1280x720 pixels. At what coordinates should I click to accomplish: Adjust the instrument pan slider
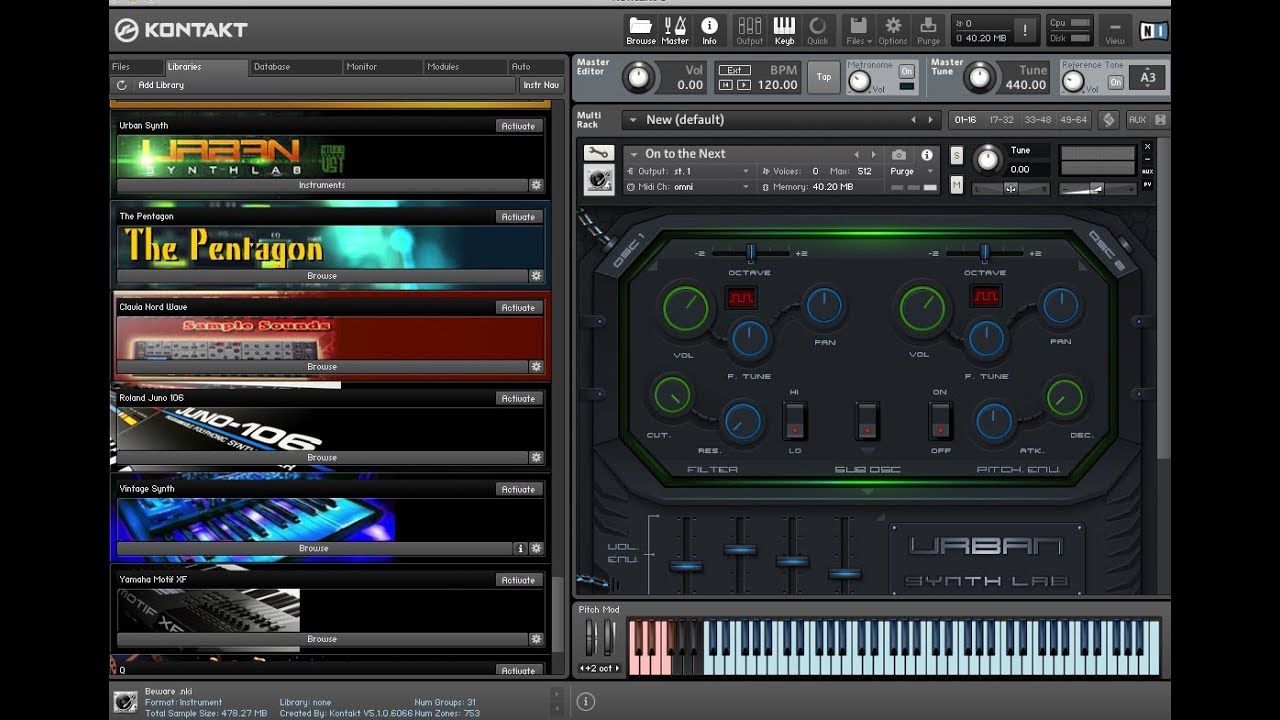(x=1010, y=188)
